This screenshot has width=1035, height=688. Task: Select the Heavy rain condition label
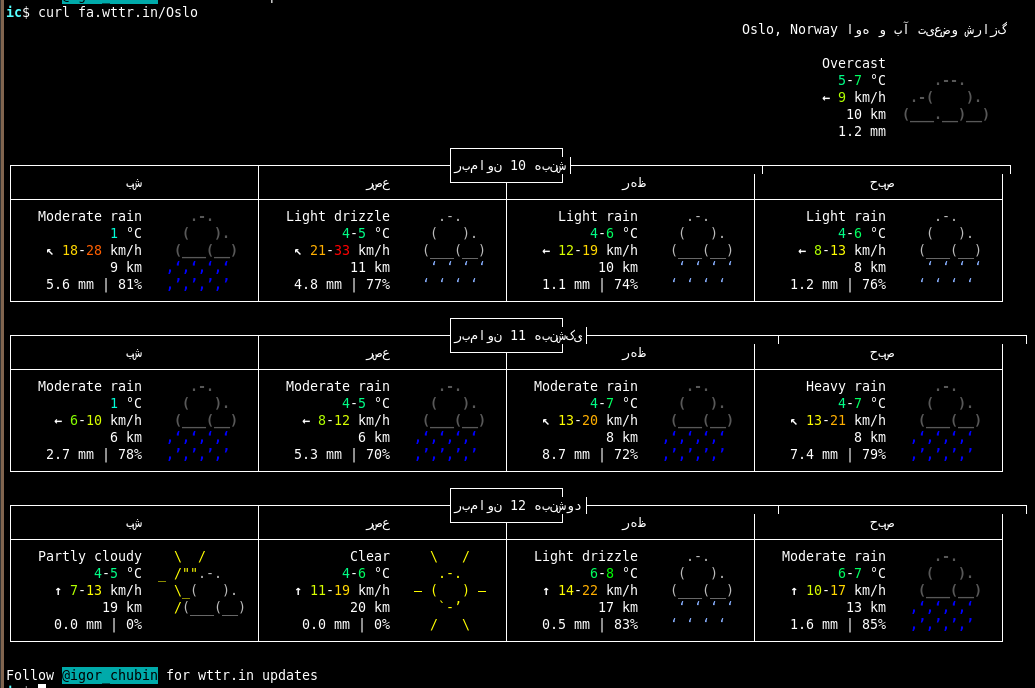(x=846, y=386)
